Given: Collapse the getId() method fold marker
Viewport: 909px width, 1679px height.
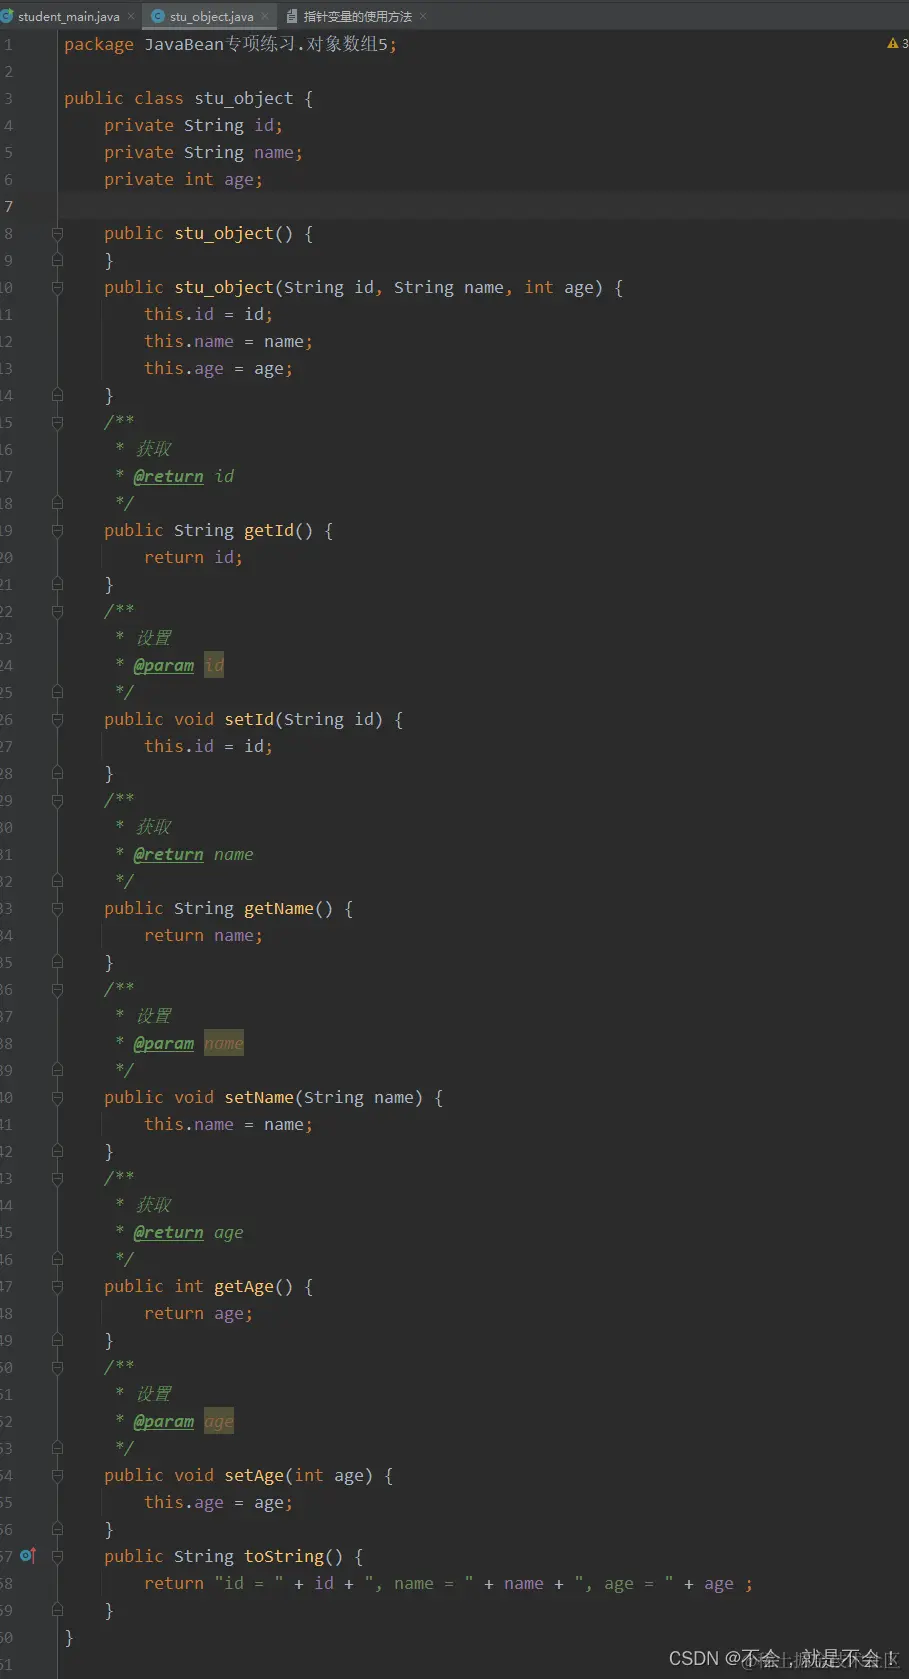Looking at the screenshot, I should [57, 530].
